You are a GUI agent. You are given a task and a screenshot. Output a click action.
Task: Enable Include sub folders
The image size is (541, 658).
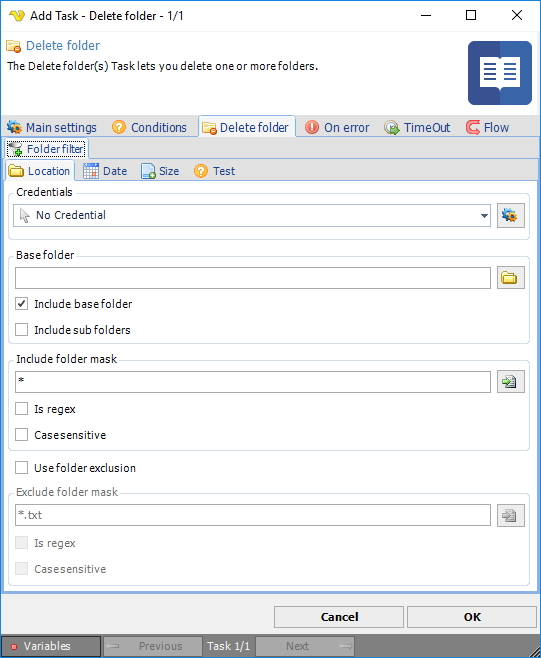pos(22,330)
